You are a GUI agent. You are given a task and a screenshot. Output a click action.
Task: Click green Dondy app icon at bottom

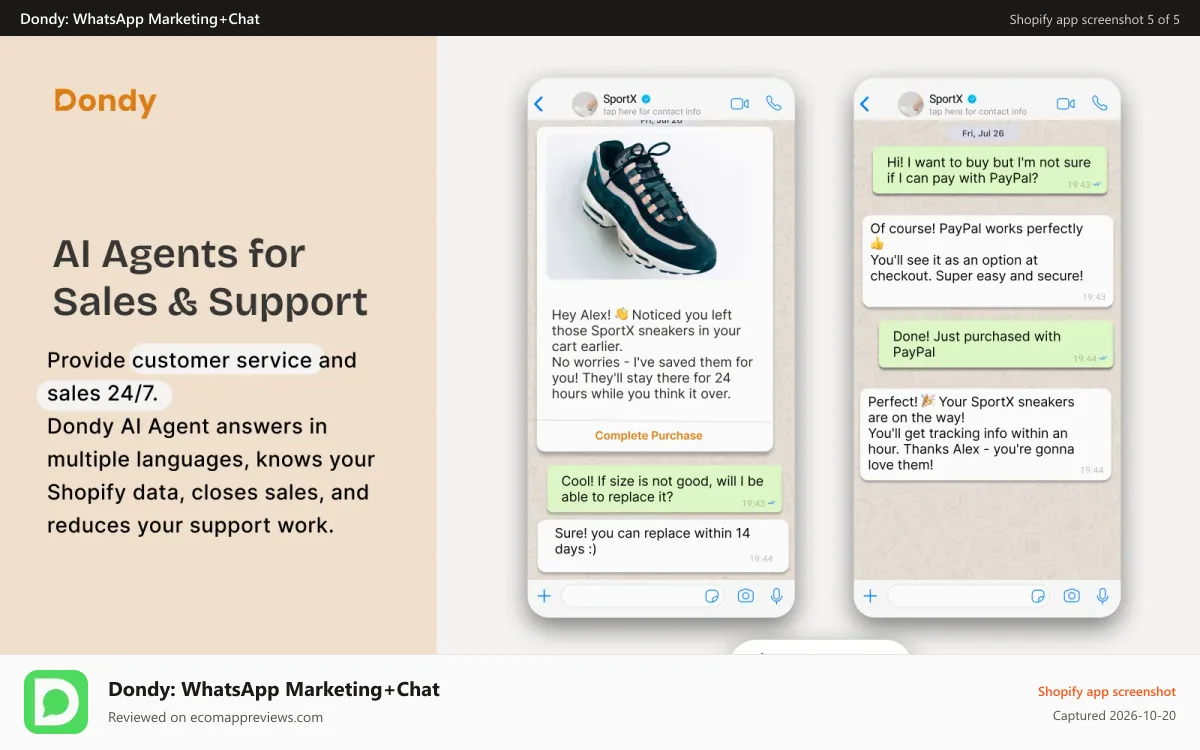[56, 702]
